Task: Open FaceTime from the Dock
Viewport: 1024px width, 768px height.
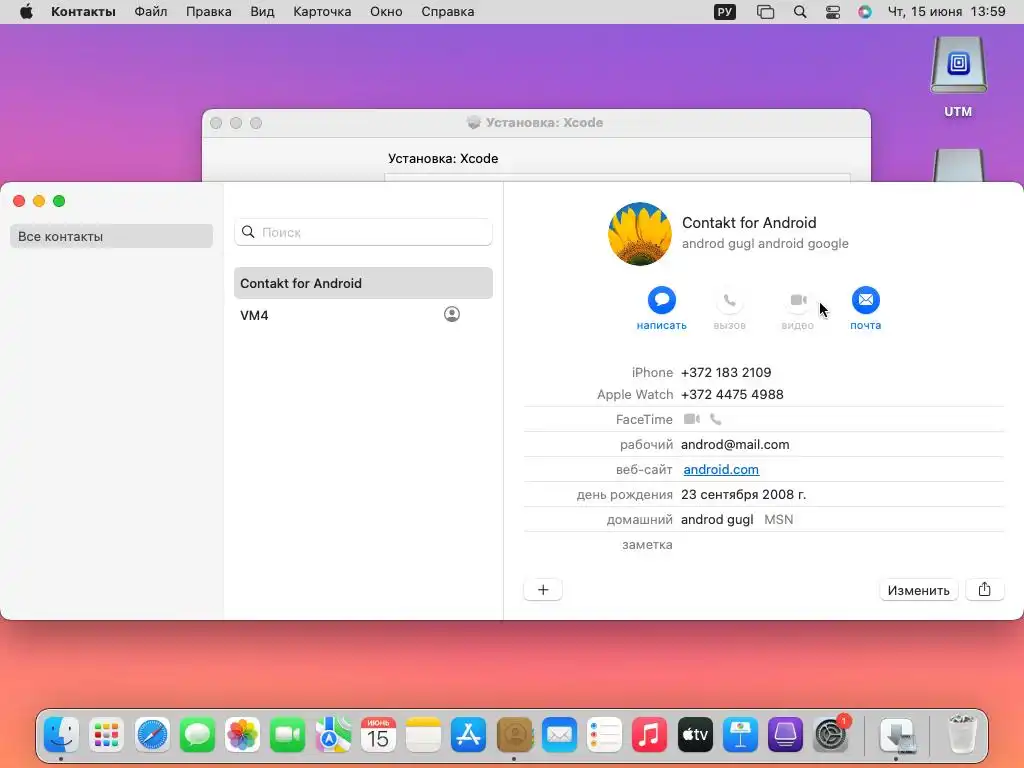Action: click(287, 735)
